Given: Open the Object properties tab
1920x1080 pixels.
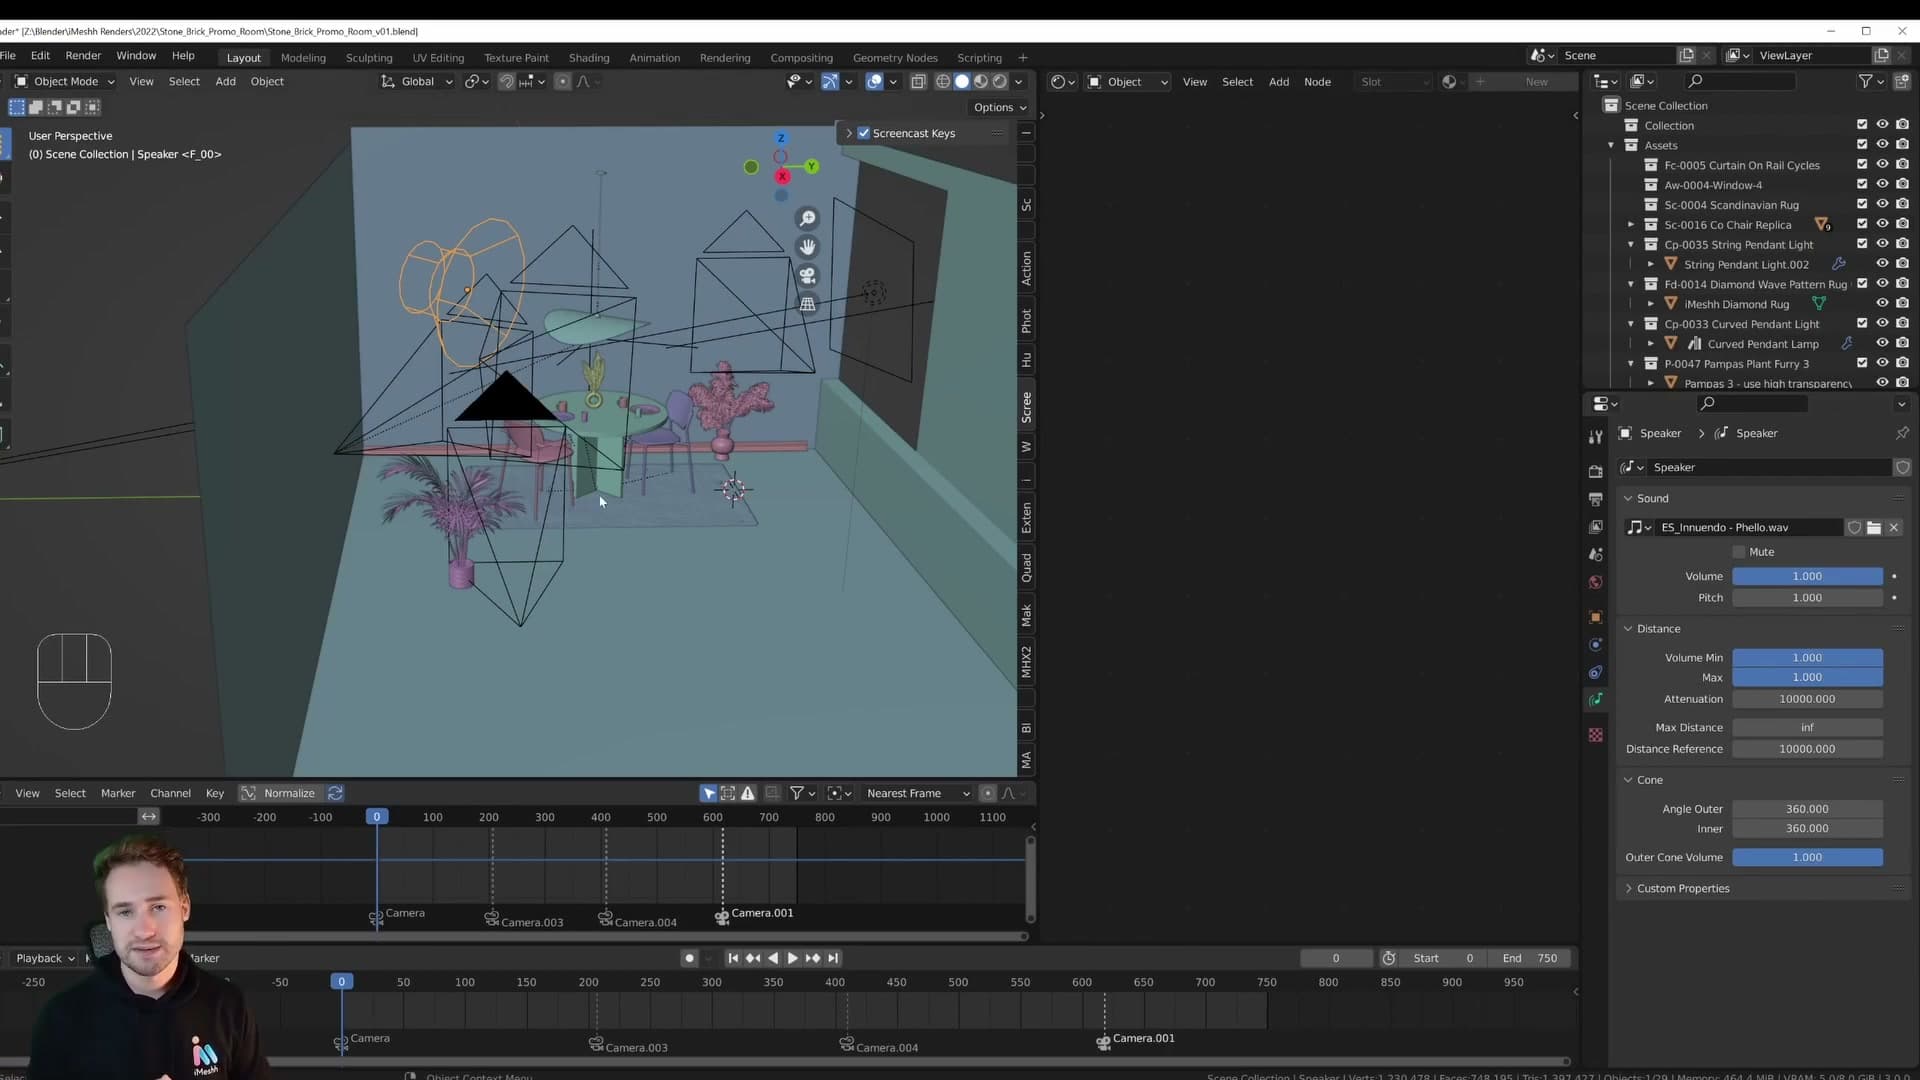Looking at the screenshot, I should click(1595, 617).
